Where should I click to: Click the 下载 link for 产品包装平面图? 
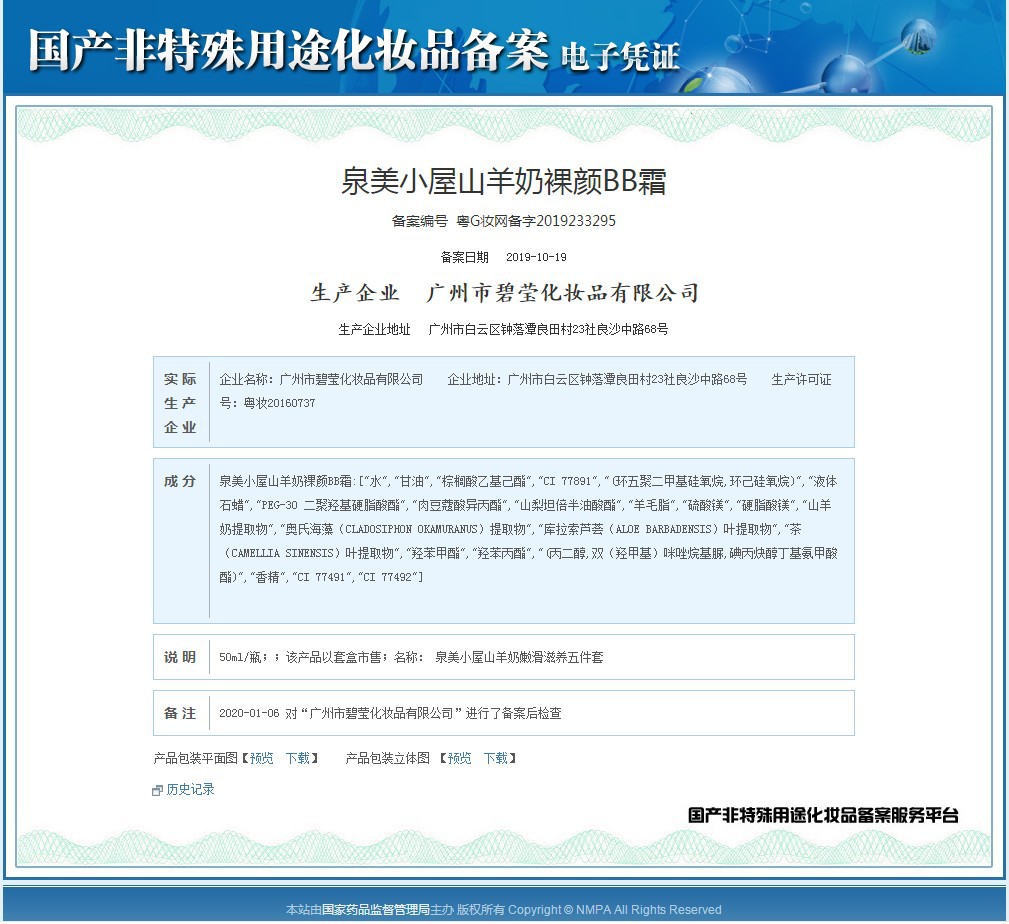[298, 758]
